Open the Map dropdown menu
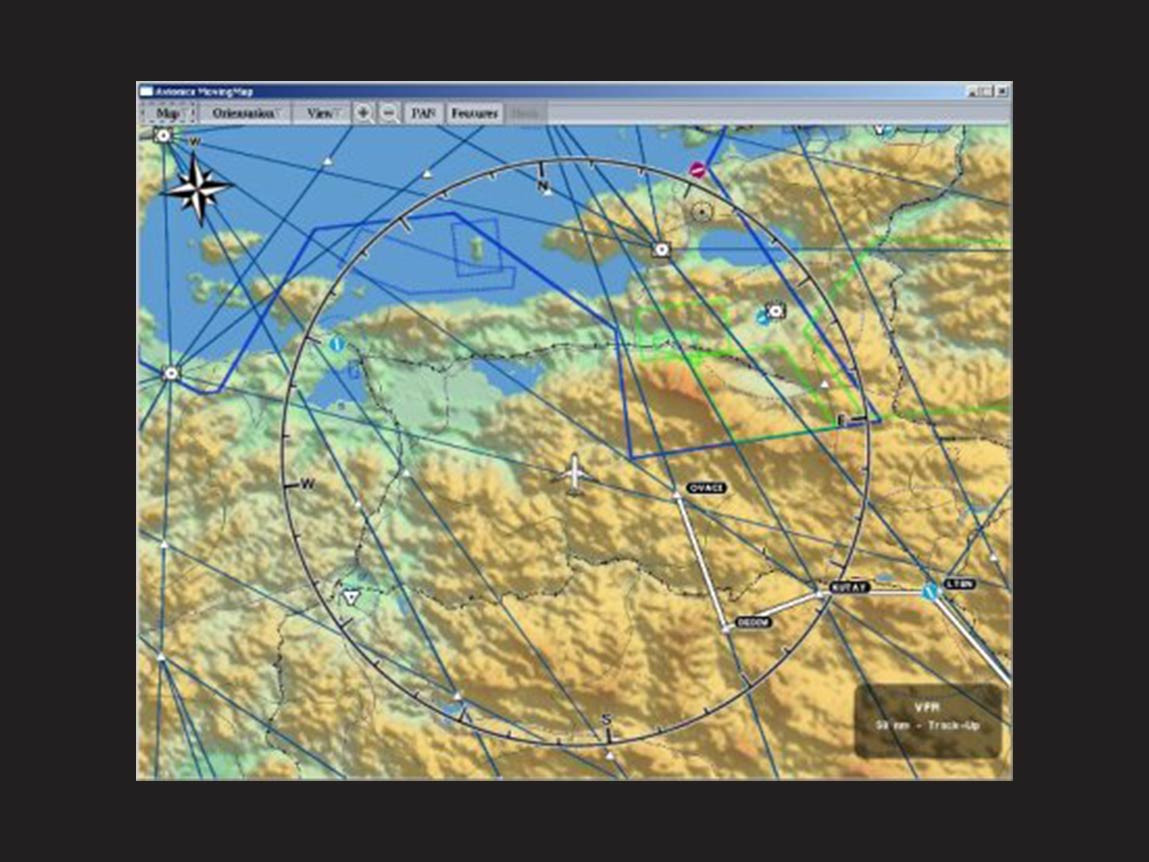 click(168, 113)
